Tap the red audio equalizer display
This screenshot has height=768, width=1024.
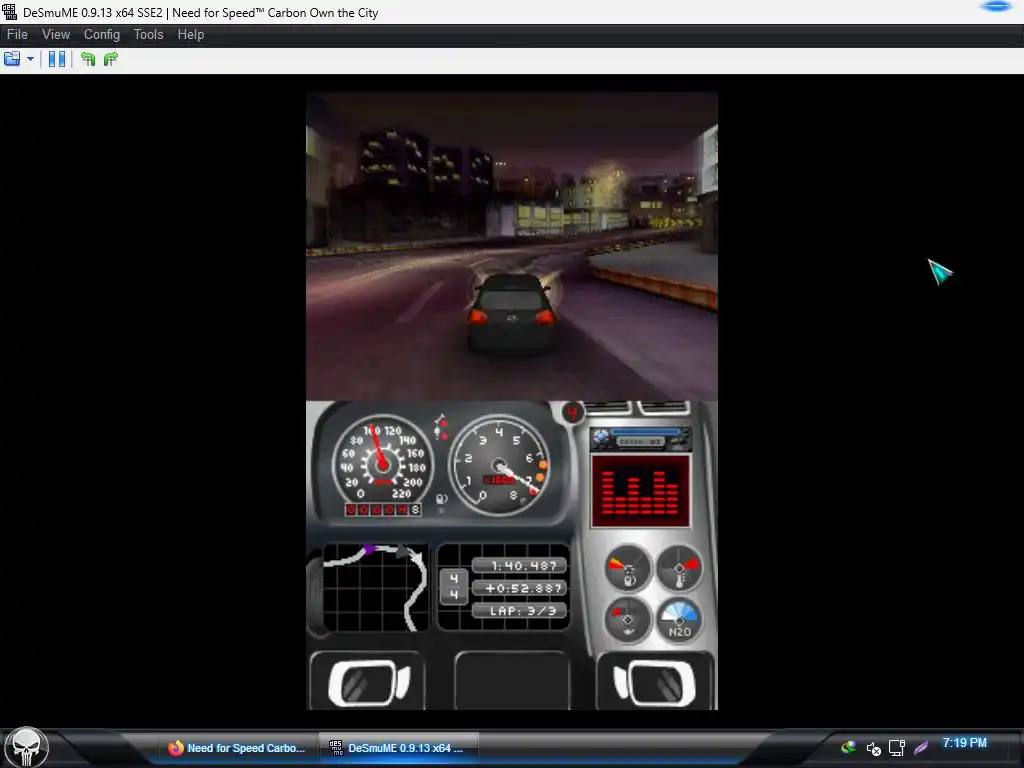[x=640, y=491]
